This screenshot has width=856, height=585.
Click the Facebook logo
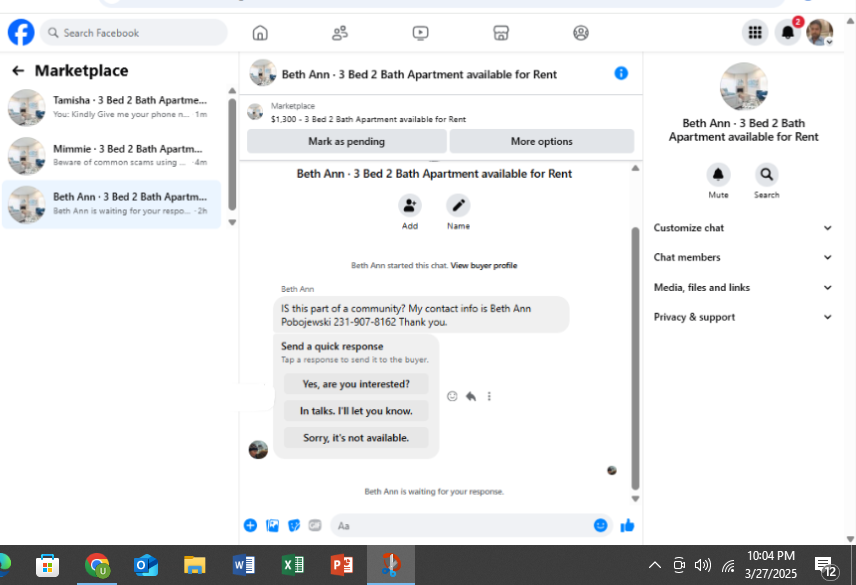pyautogui.click(x=21, y=33)
